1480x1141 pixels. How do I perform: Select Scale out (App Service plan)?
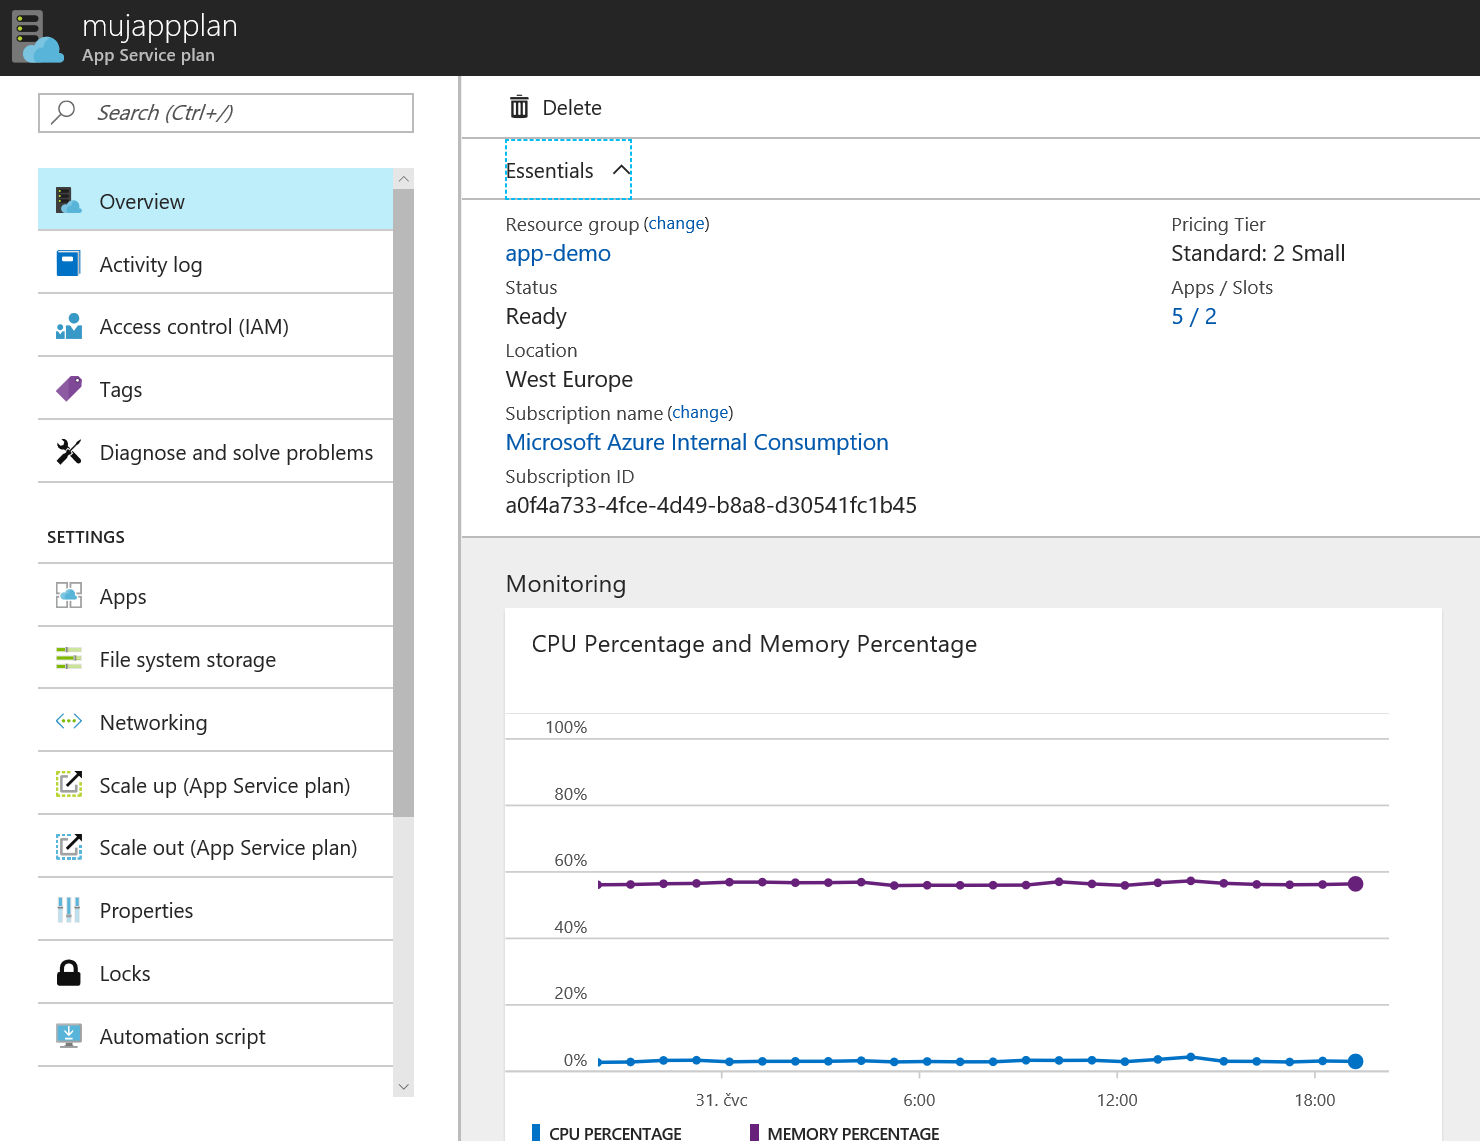click(x=215, y=847)
